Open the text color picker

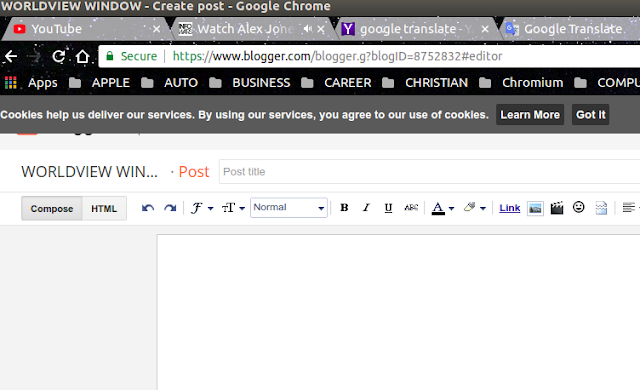443,208
